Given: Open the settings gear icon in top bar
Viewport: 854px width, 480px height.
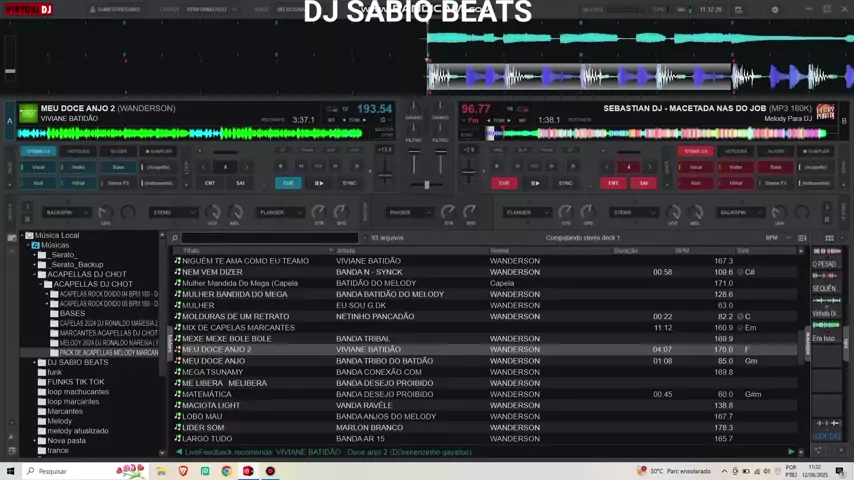Looking at the screenshot, I should 774,10.
